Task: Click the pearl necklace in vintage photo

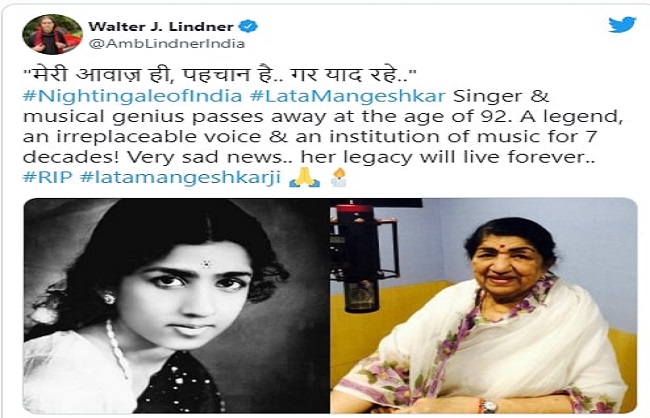Action: point(118,348)
